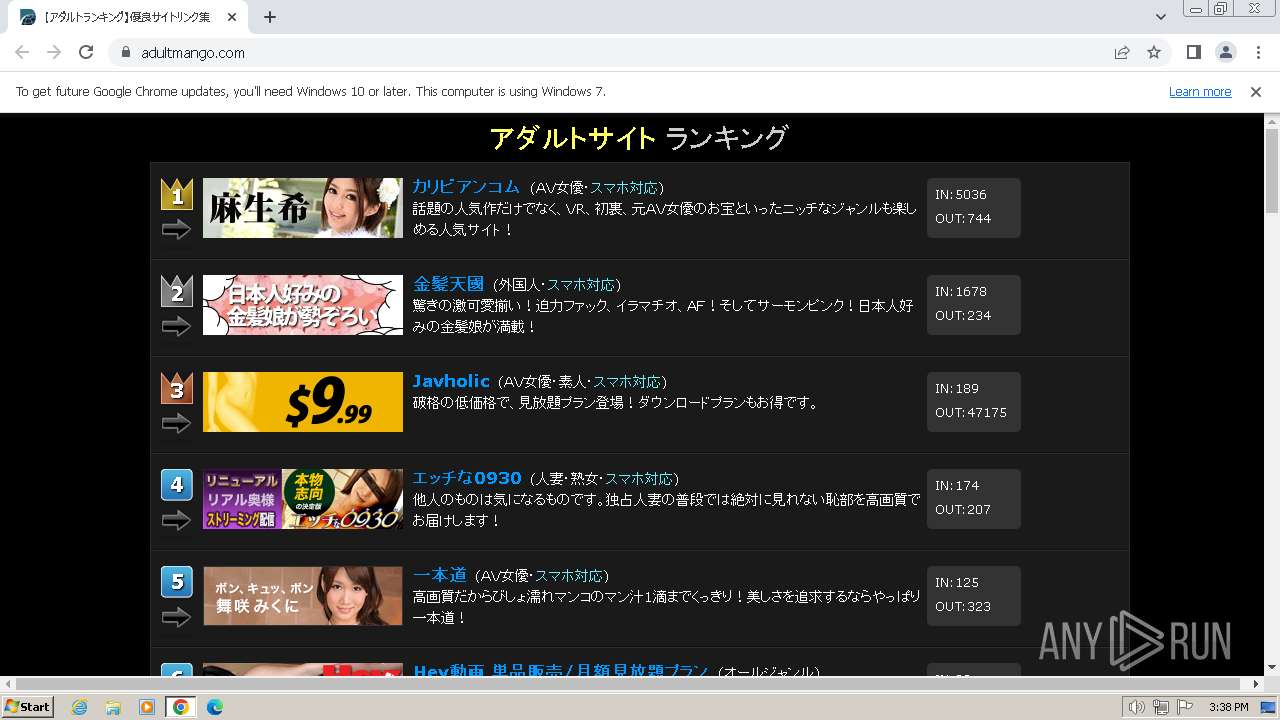Click the arrow under rank 5

pos(176,618)
